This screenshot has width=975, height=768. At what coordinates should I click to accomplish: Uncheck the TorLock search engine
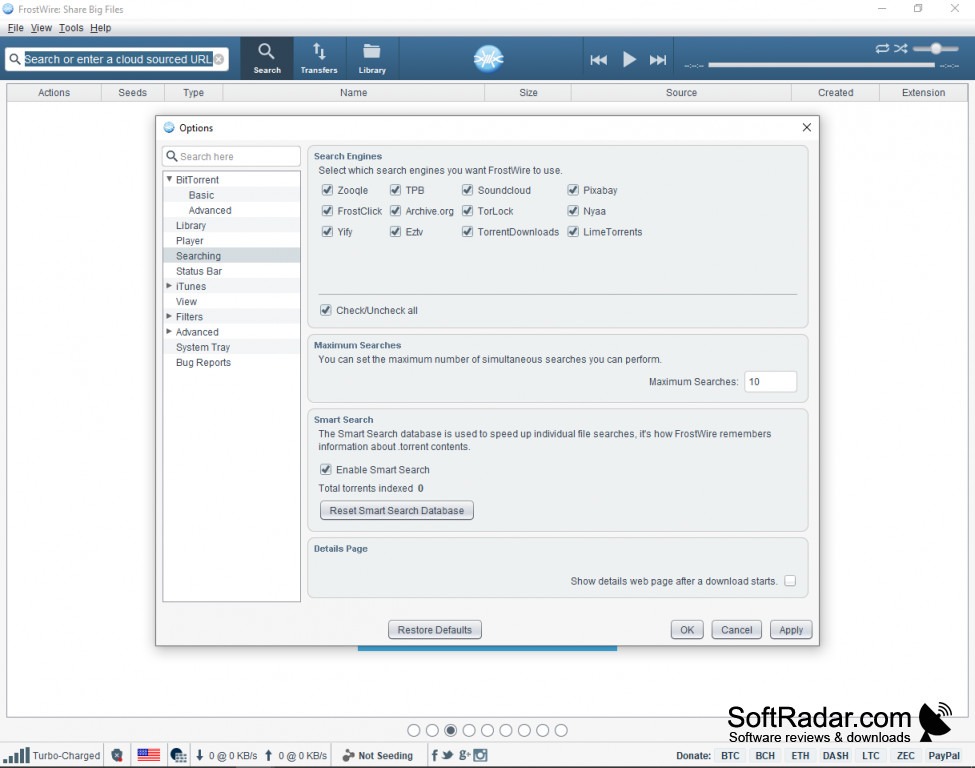click(468, 211)
